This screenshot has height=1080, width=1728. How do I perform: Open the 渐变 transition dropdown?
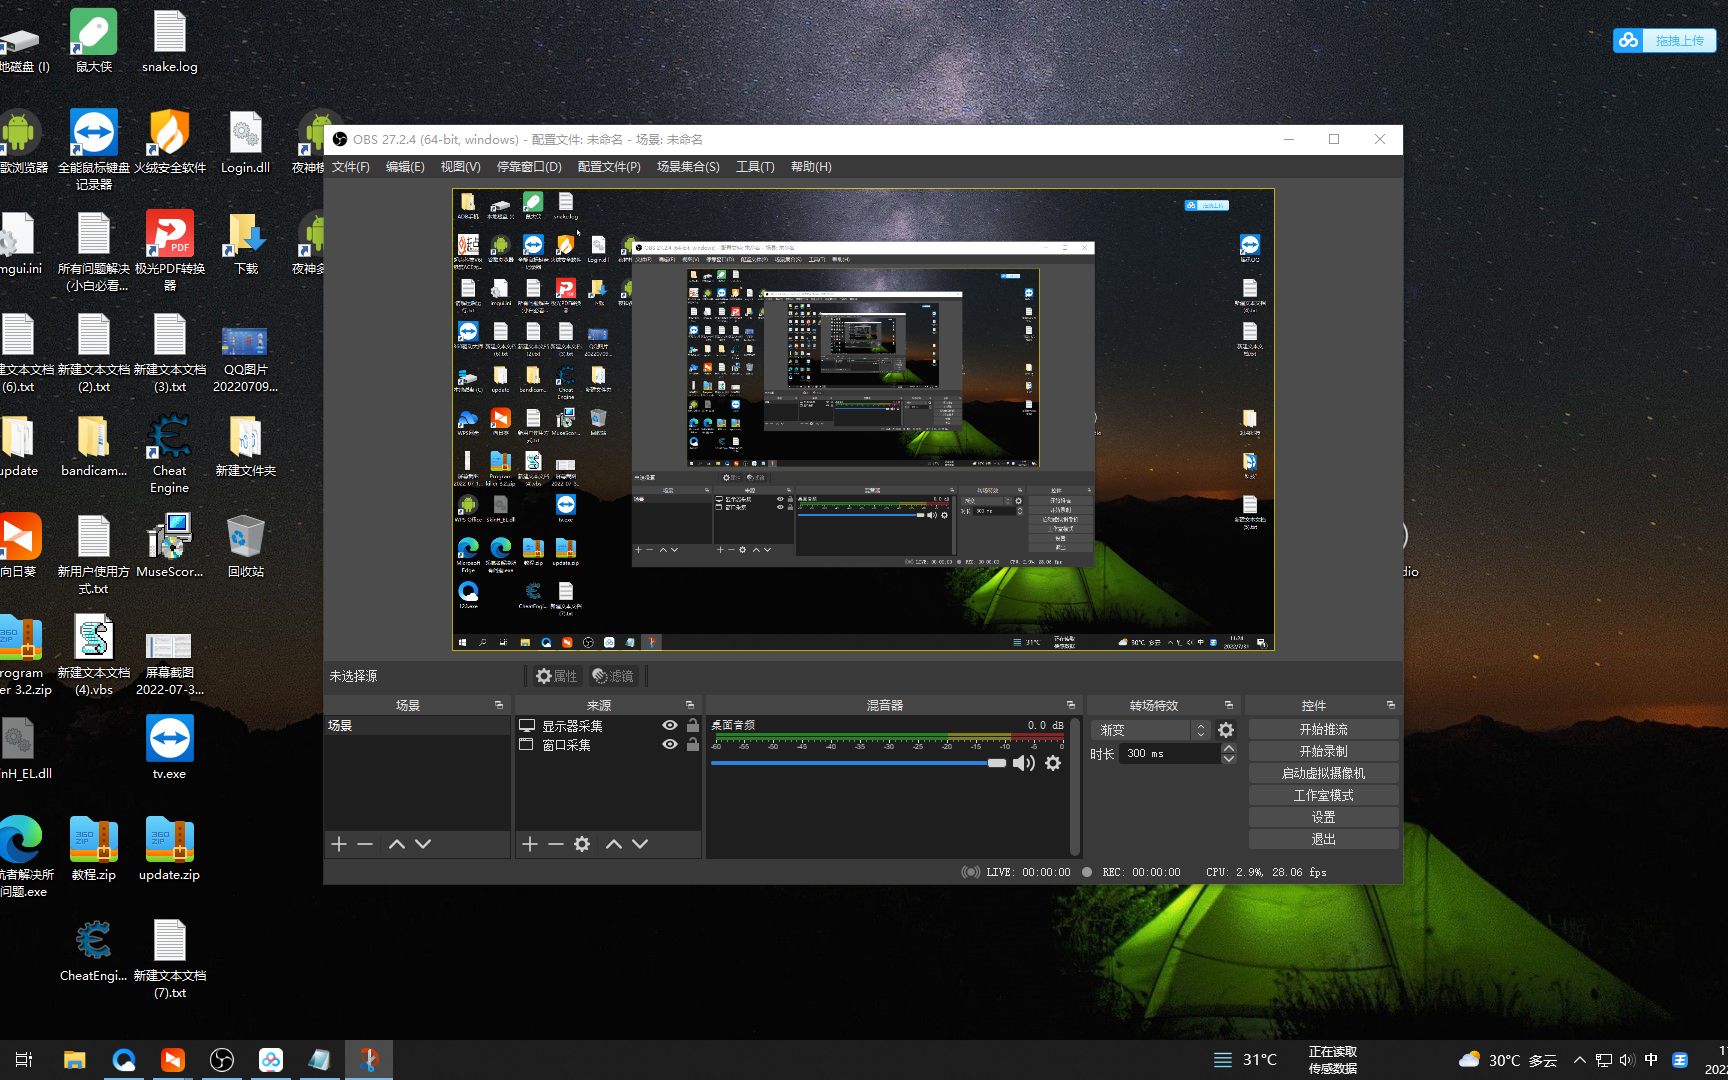(x=1151, y=730)
